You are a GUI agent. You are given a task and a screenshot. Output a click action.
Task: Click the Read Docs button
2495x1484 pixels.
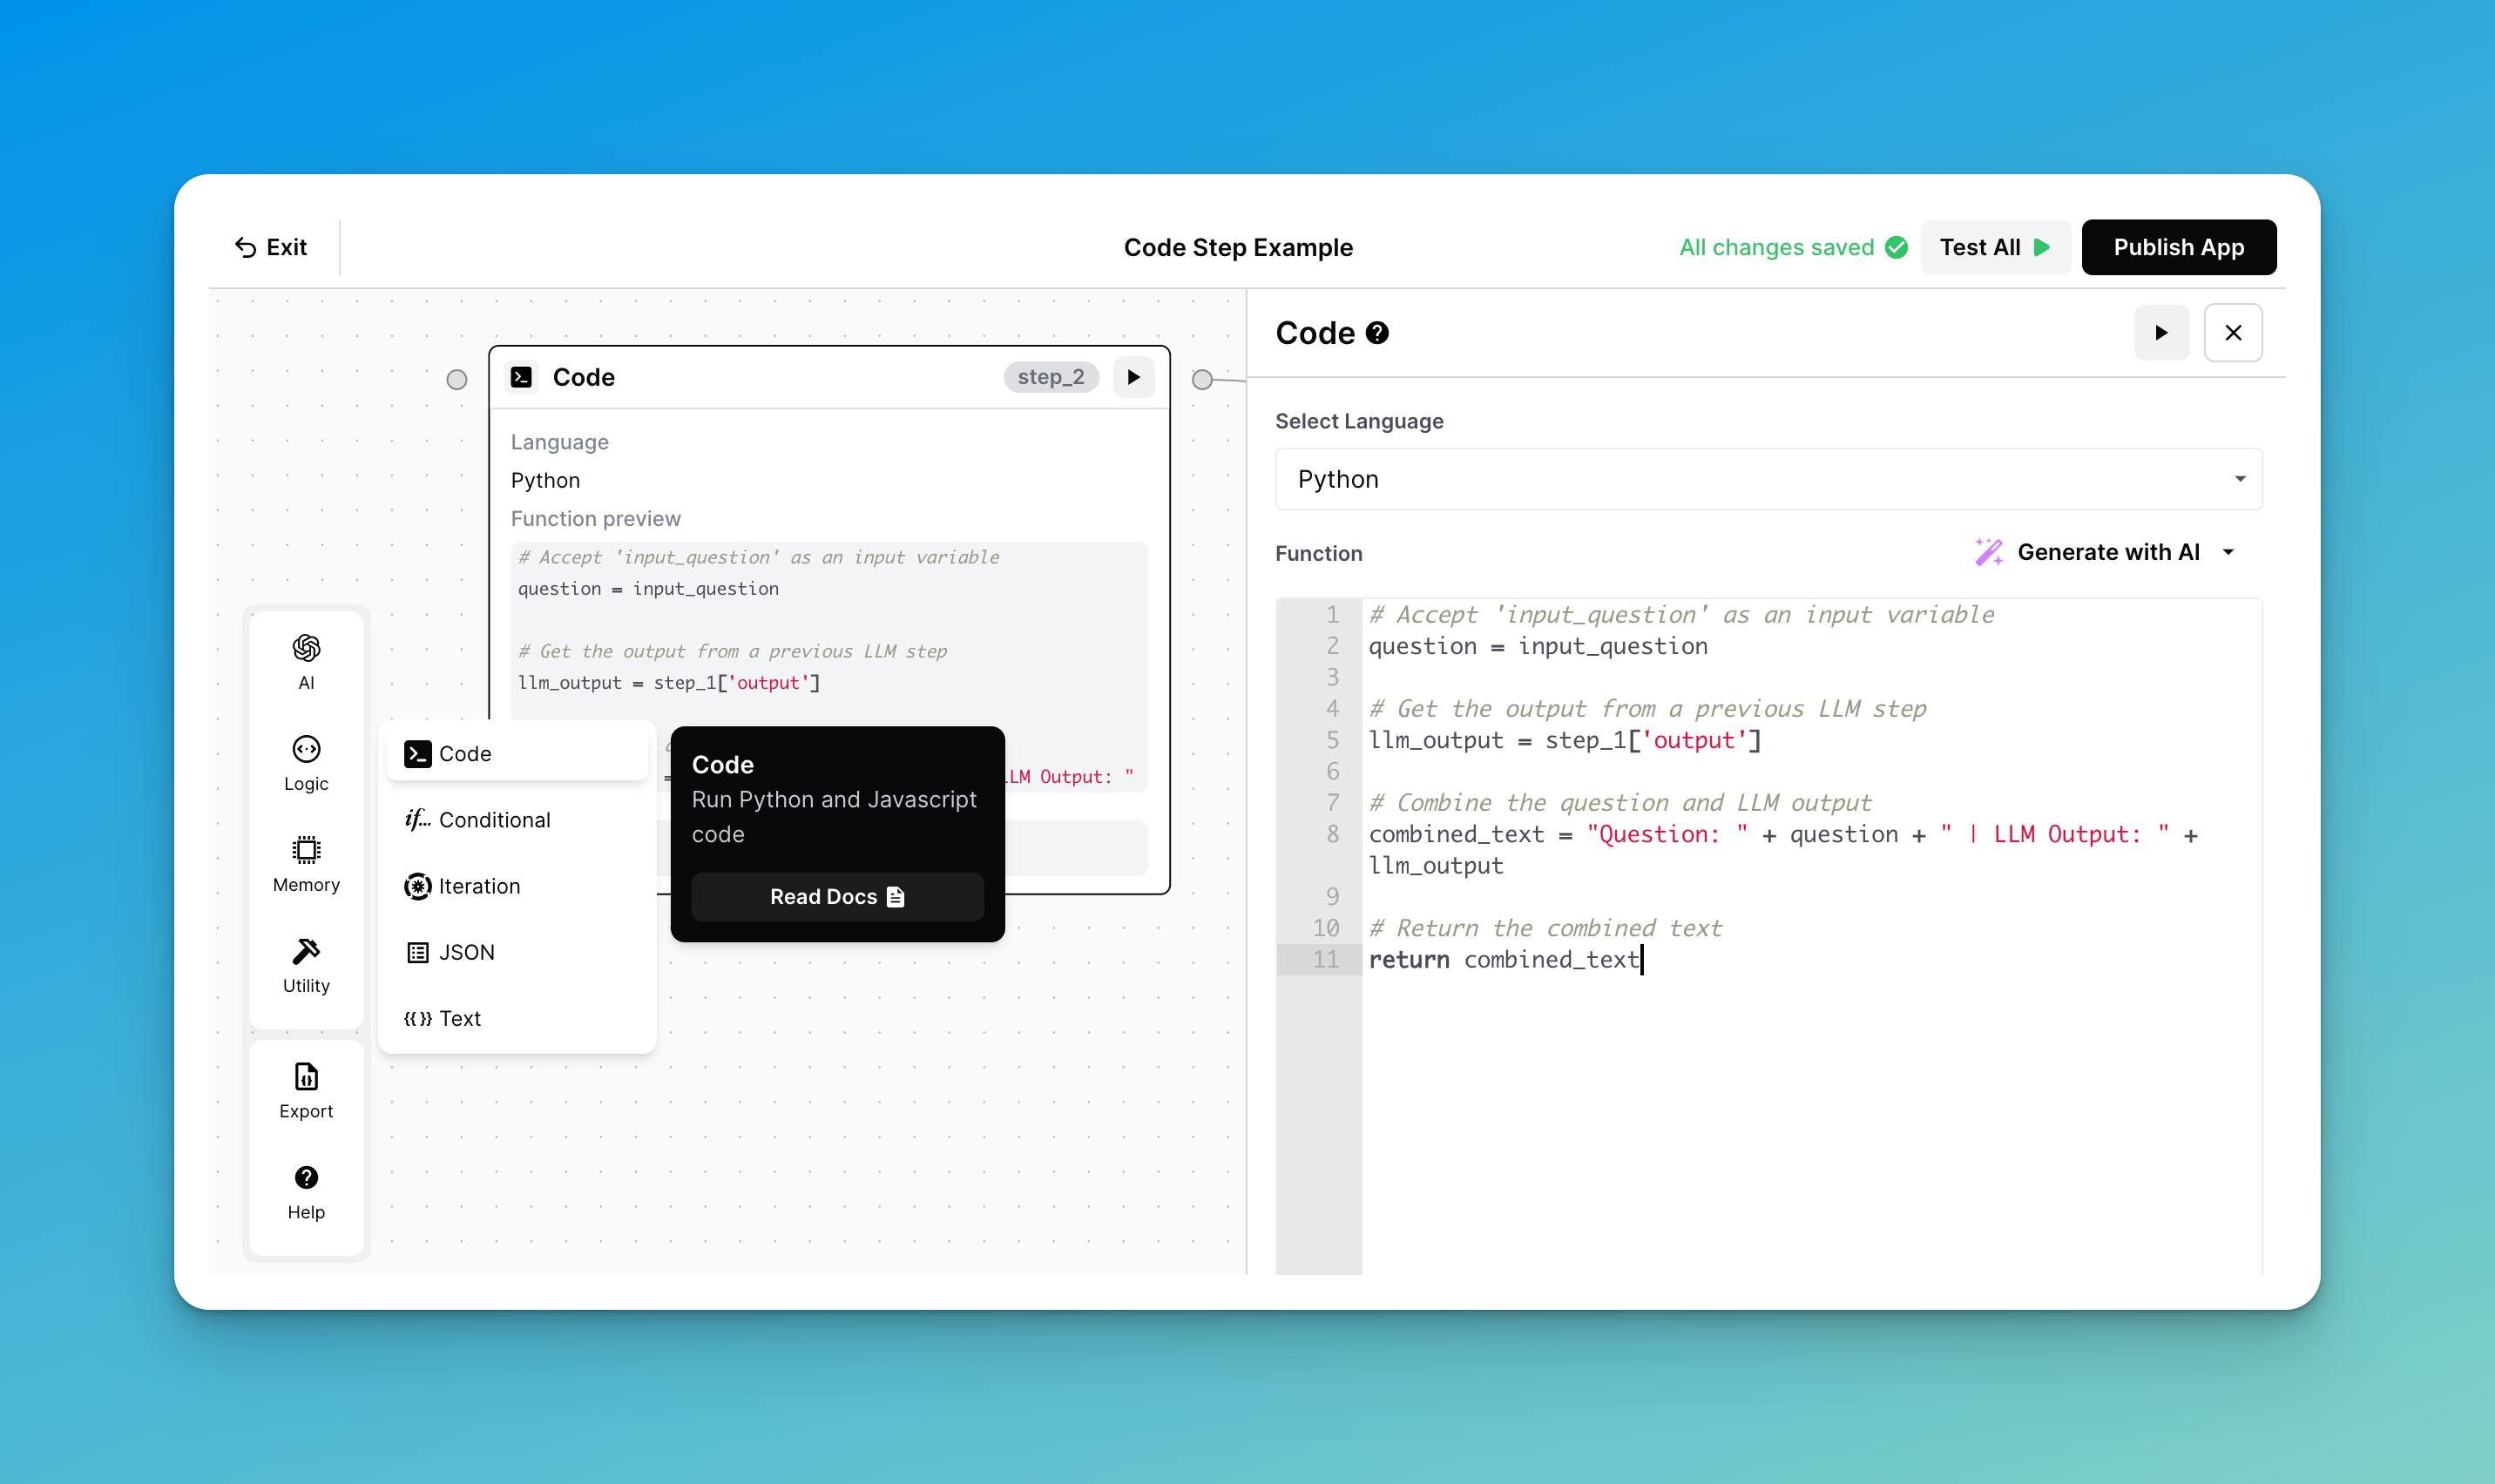click(837, 897)
